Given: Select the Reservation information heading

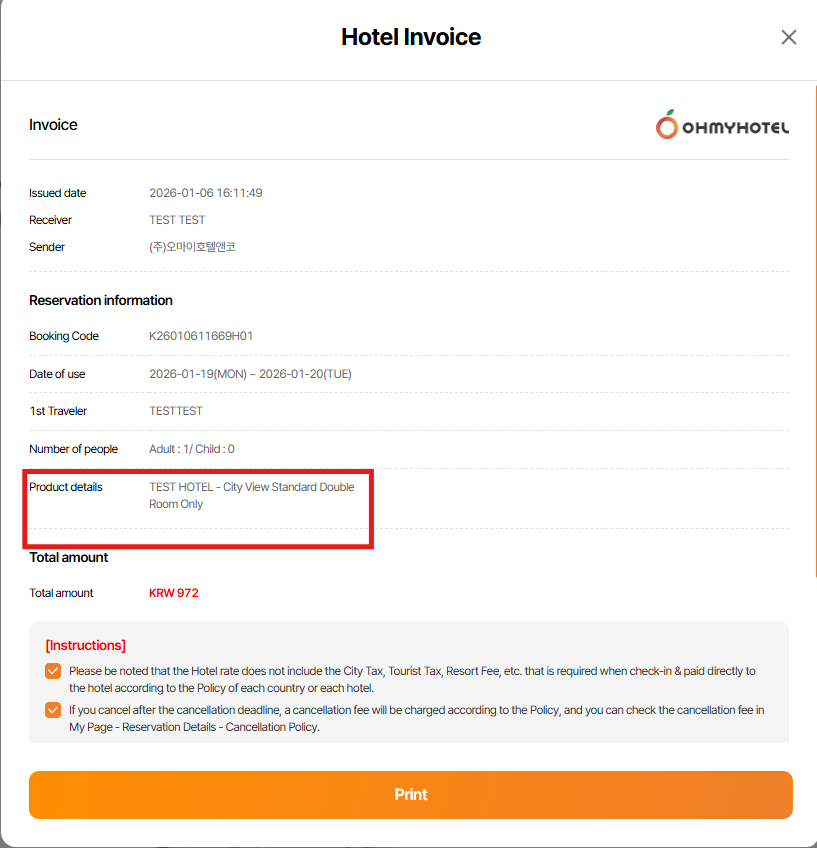Looking at the screenshot, I should coord(101,300).
